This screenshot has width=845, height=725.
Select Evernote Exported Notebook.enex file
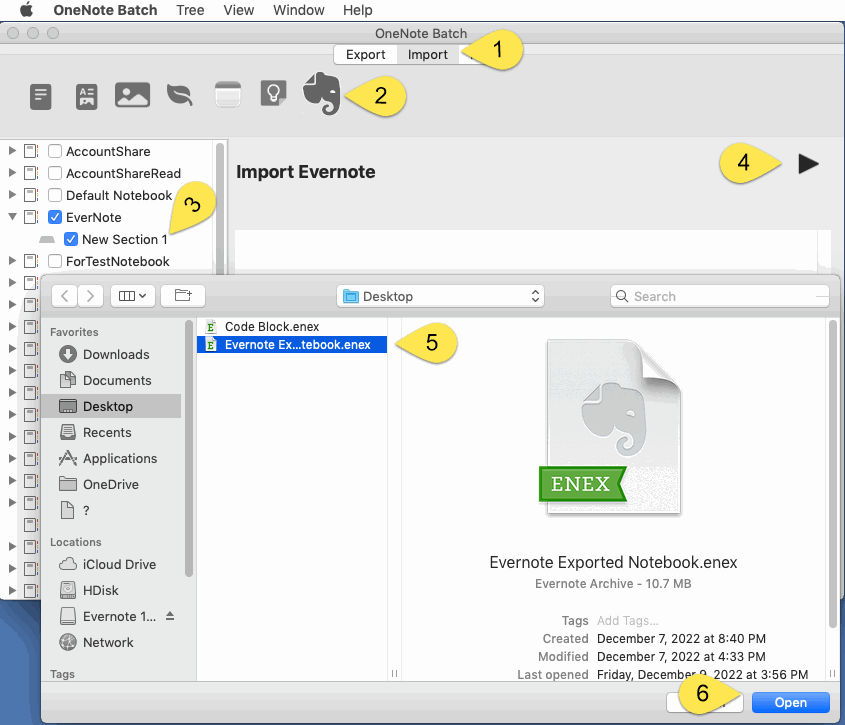[292, 344]
